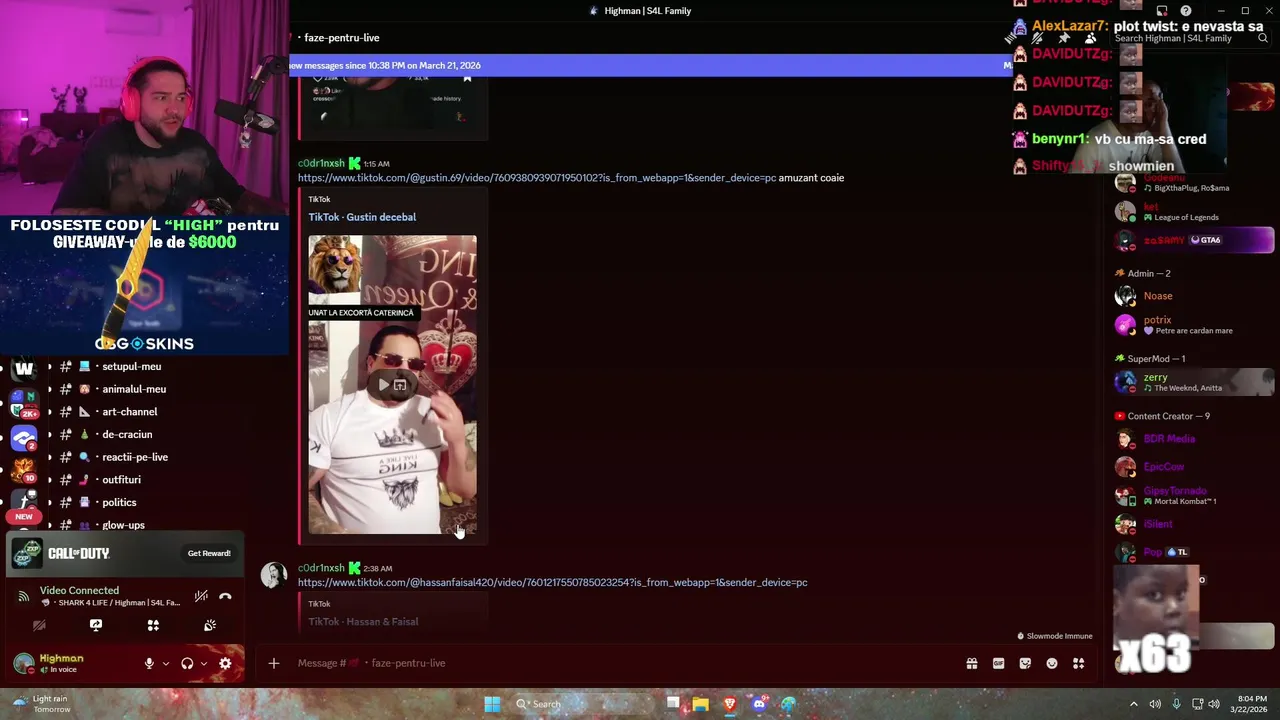Click the red NEW unread indicator
Viewport: 1280px width, 720px height.
[24, 517]
